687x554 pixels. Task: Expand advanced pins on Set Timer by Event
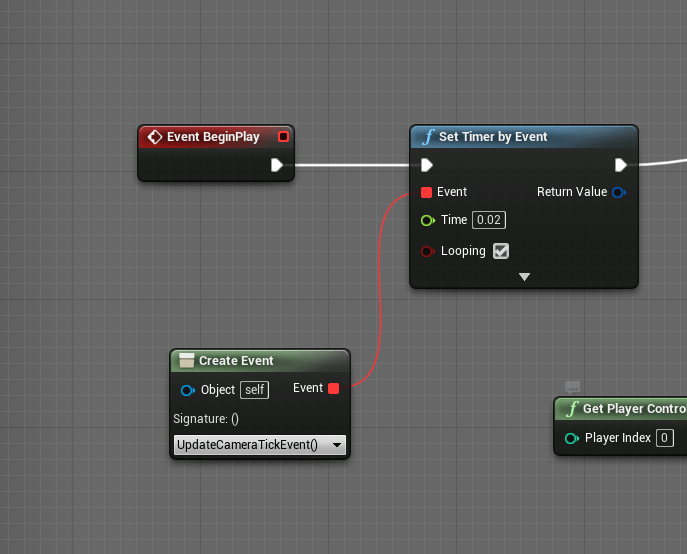click(x=524, y=277)
